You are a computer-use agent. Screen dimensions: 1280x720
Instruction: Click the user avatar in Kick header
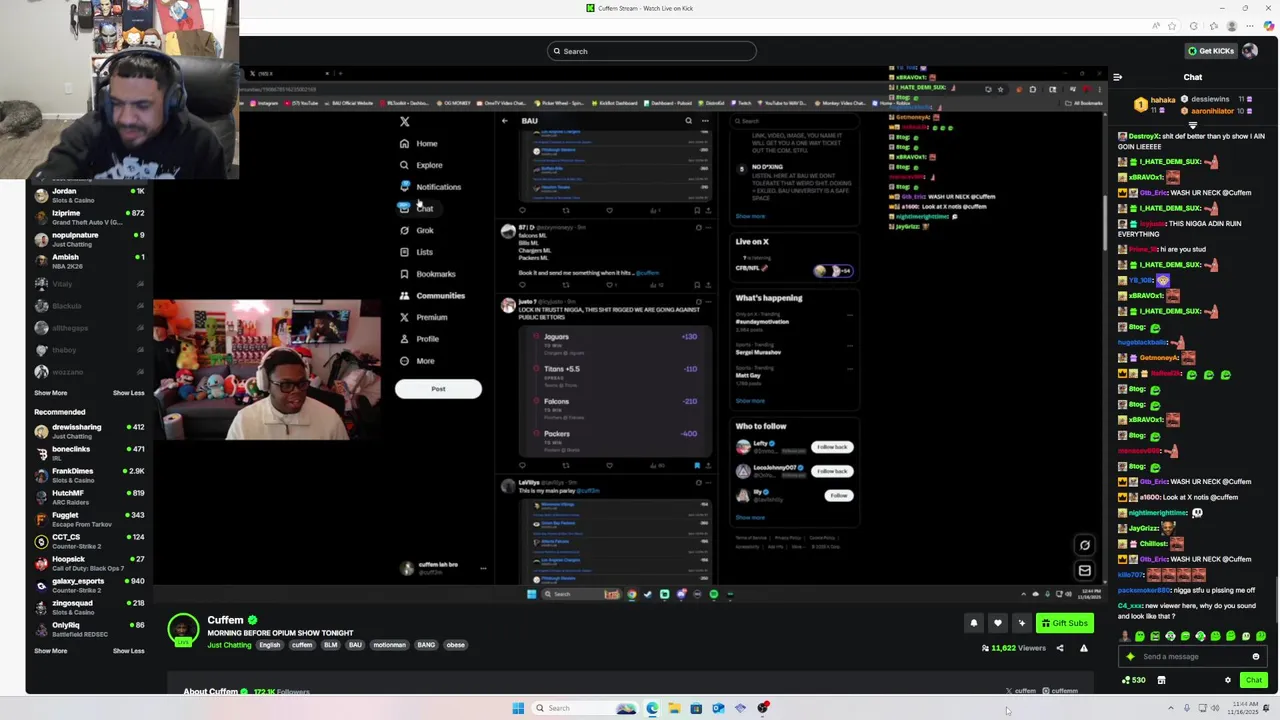(x=1249, y=51)
